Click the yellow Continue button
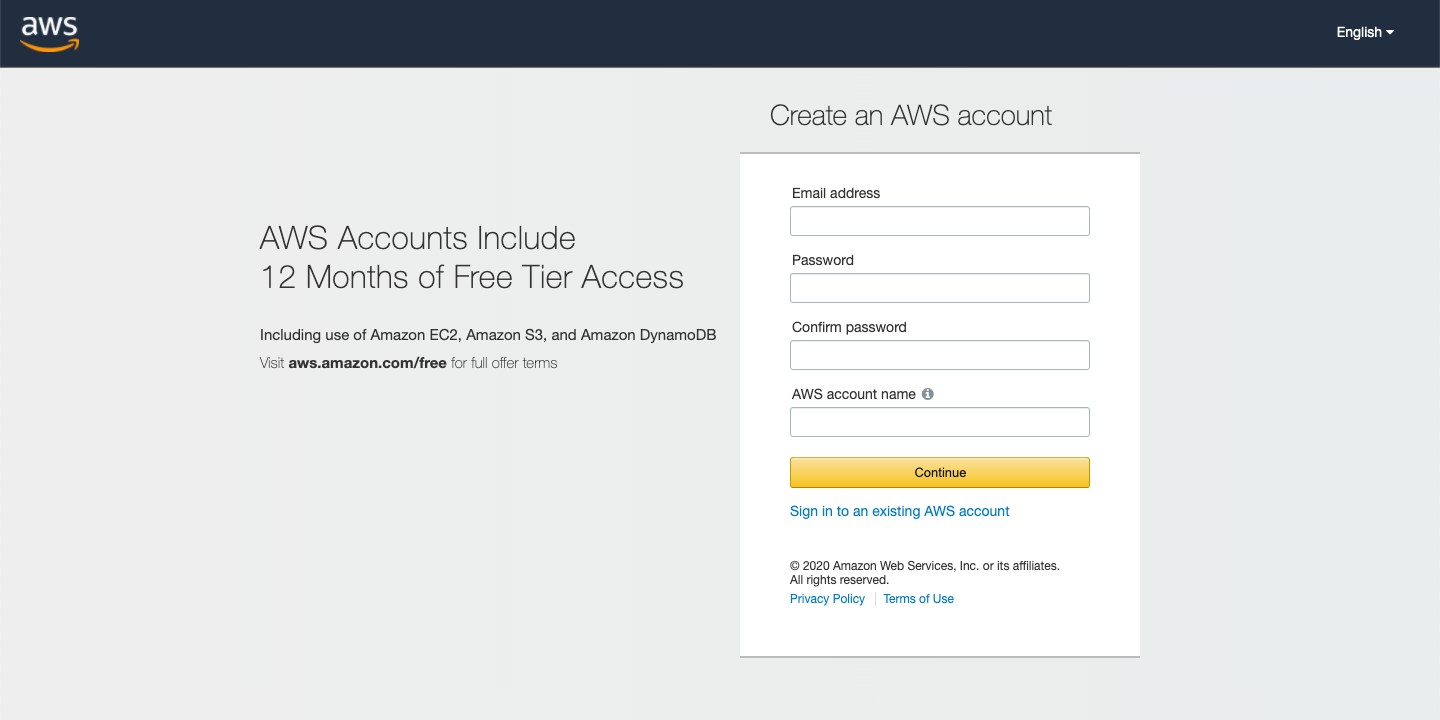 [x=940, y=472]
